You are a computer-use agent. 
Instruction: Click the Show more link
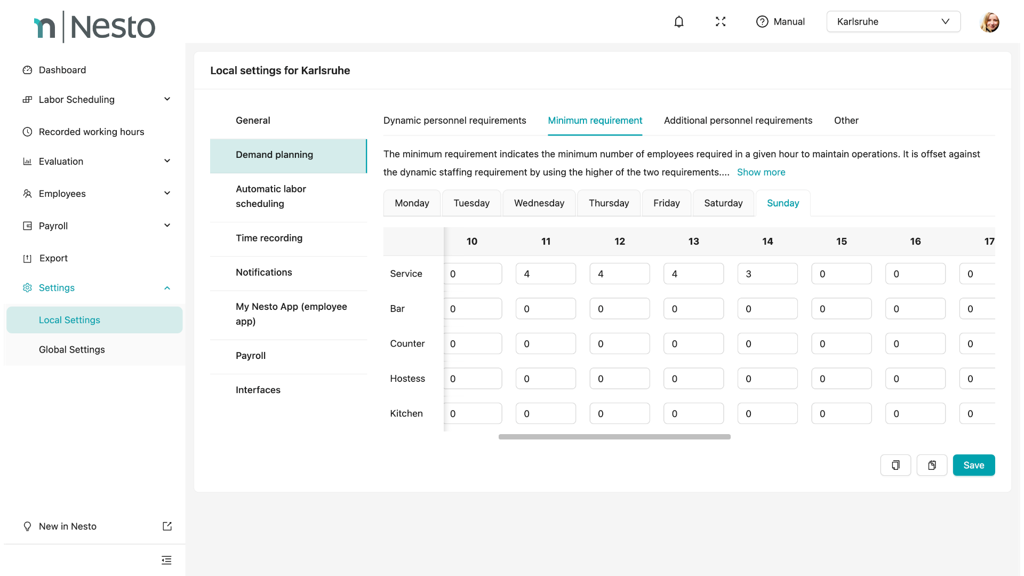761,172
